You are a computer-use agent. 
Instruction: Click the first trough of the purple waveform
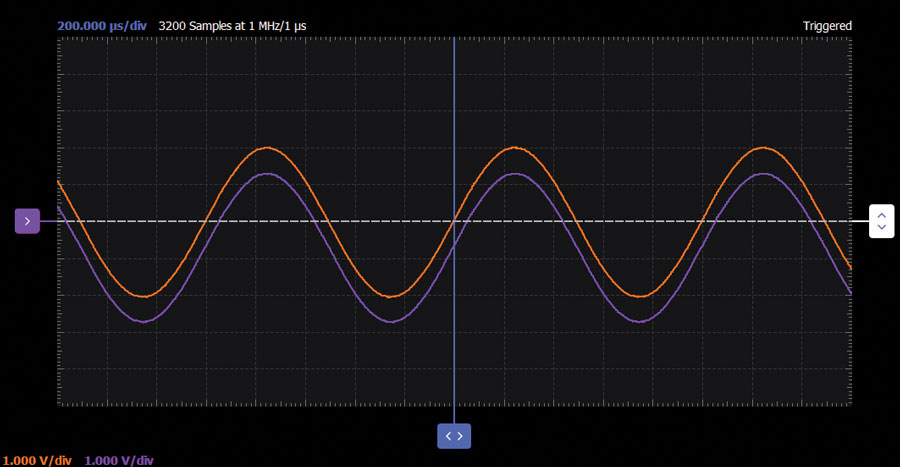(x=144, y=321)
